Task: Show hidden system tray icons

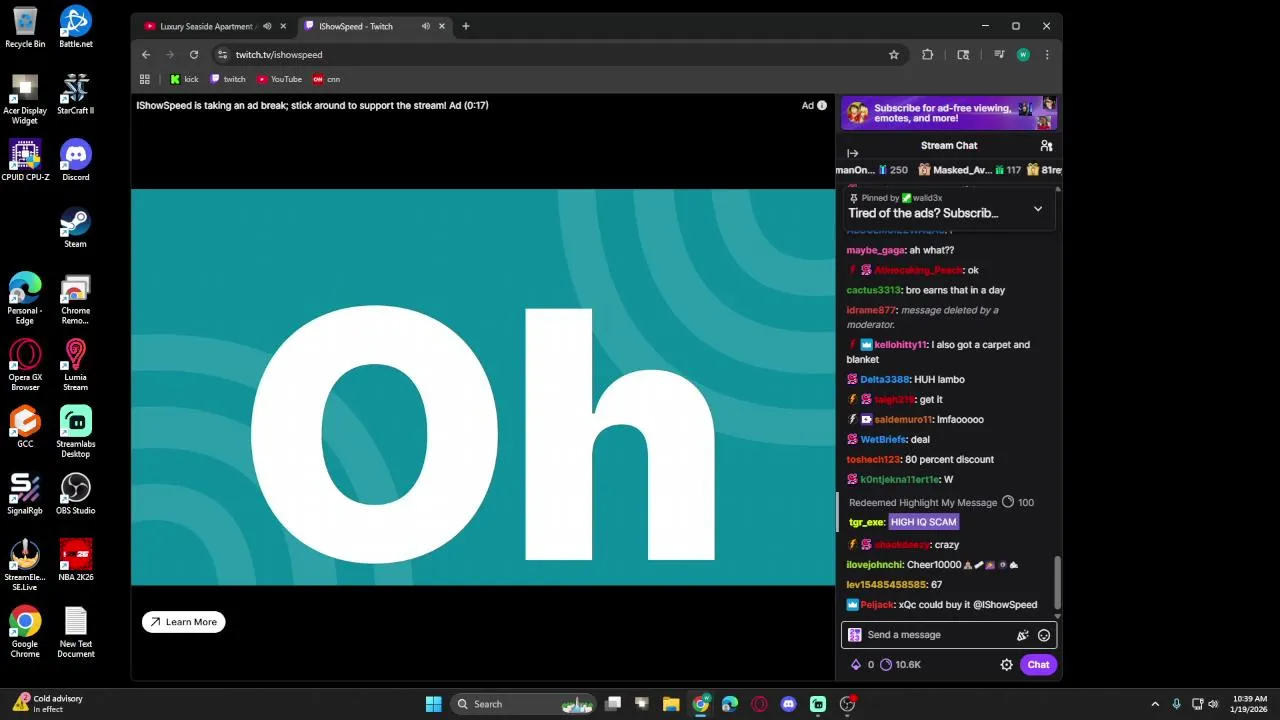Action: [1155, 704]
